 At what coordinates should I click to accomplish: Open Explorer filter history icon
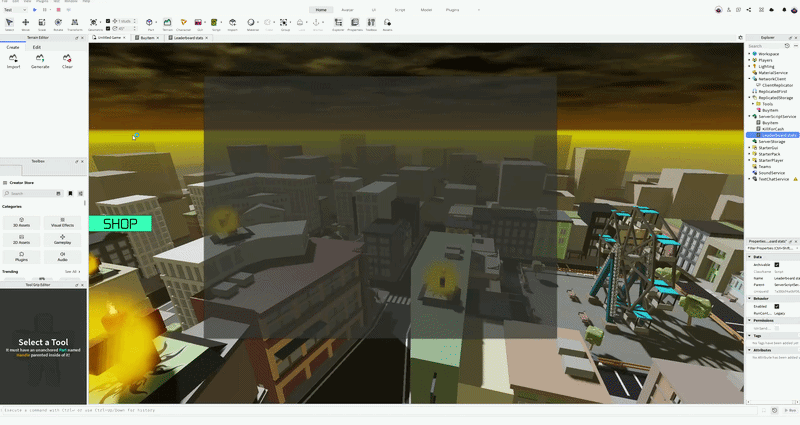(787, 46)
